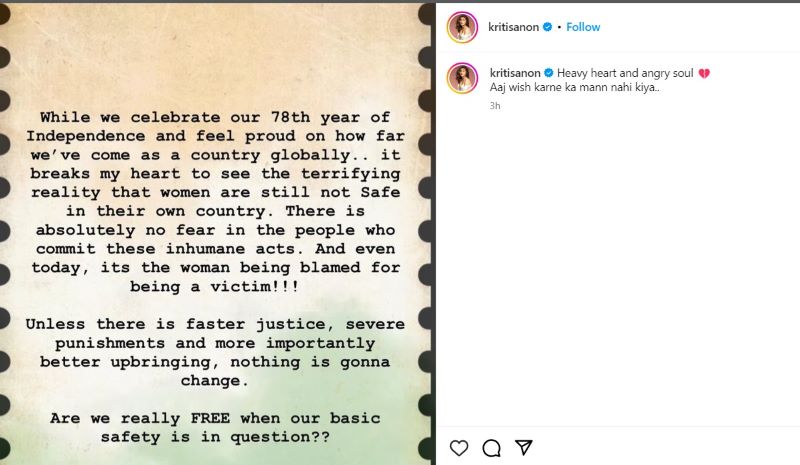Image resolution: width=800 pixels, height=465 pixels.
Task: Open kritisanon profile from caption username
Action: (x=514, y=73)
